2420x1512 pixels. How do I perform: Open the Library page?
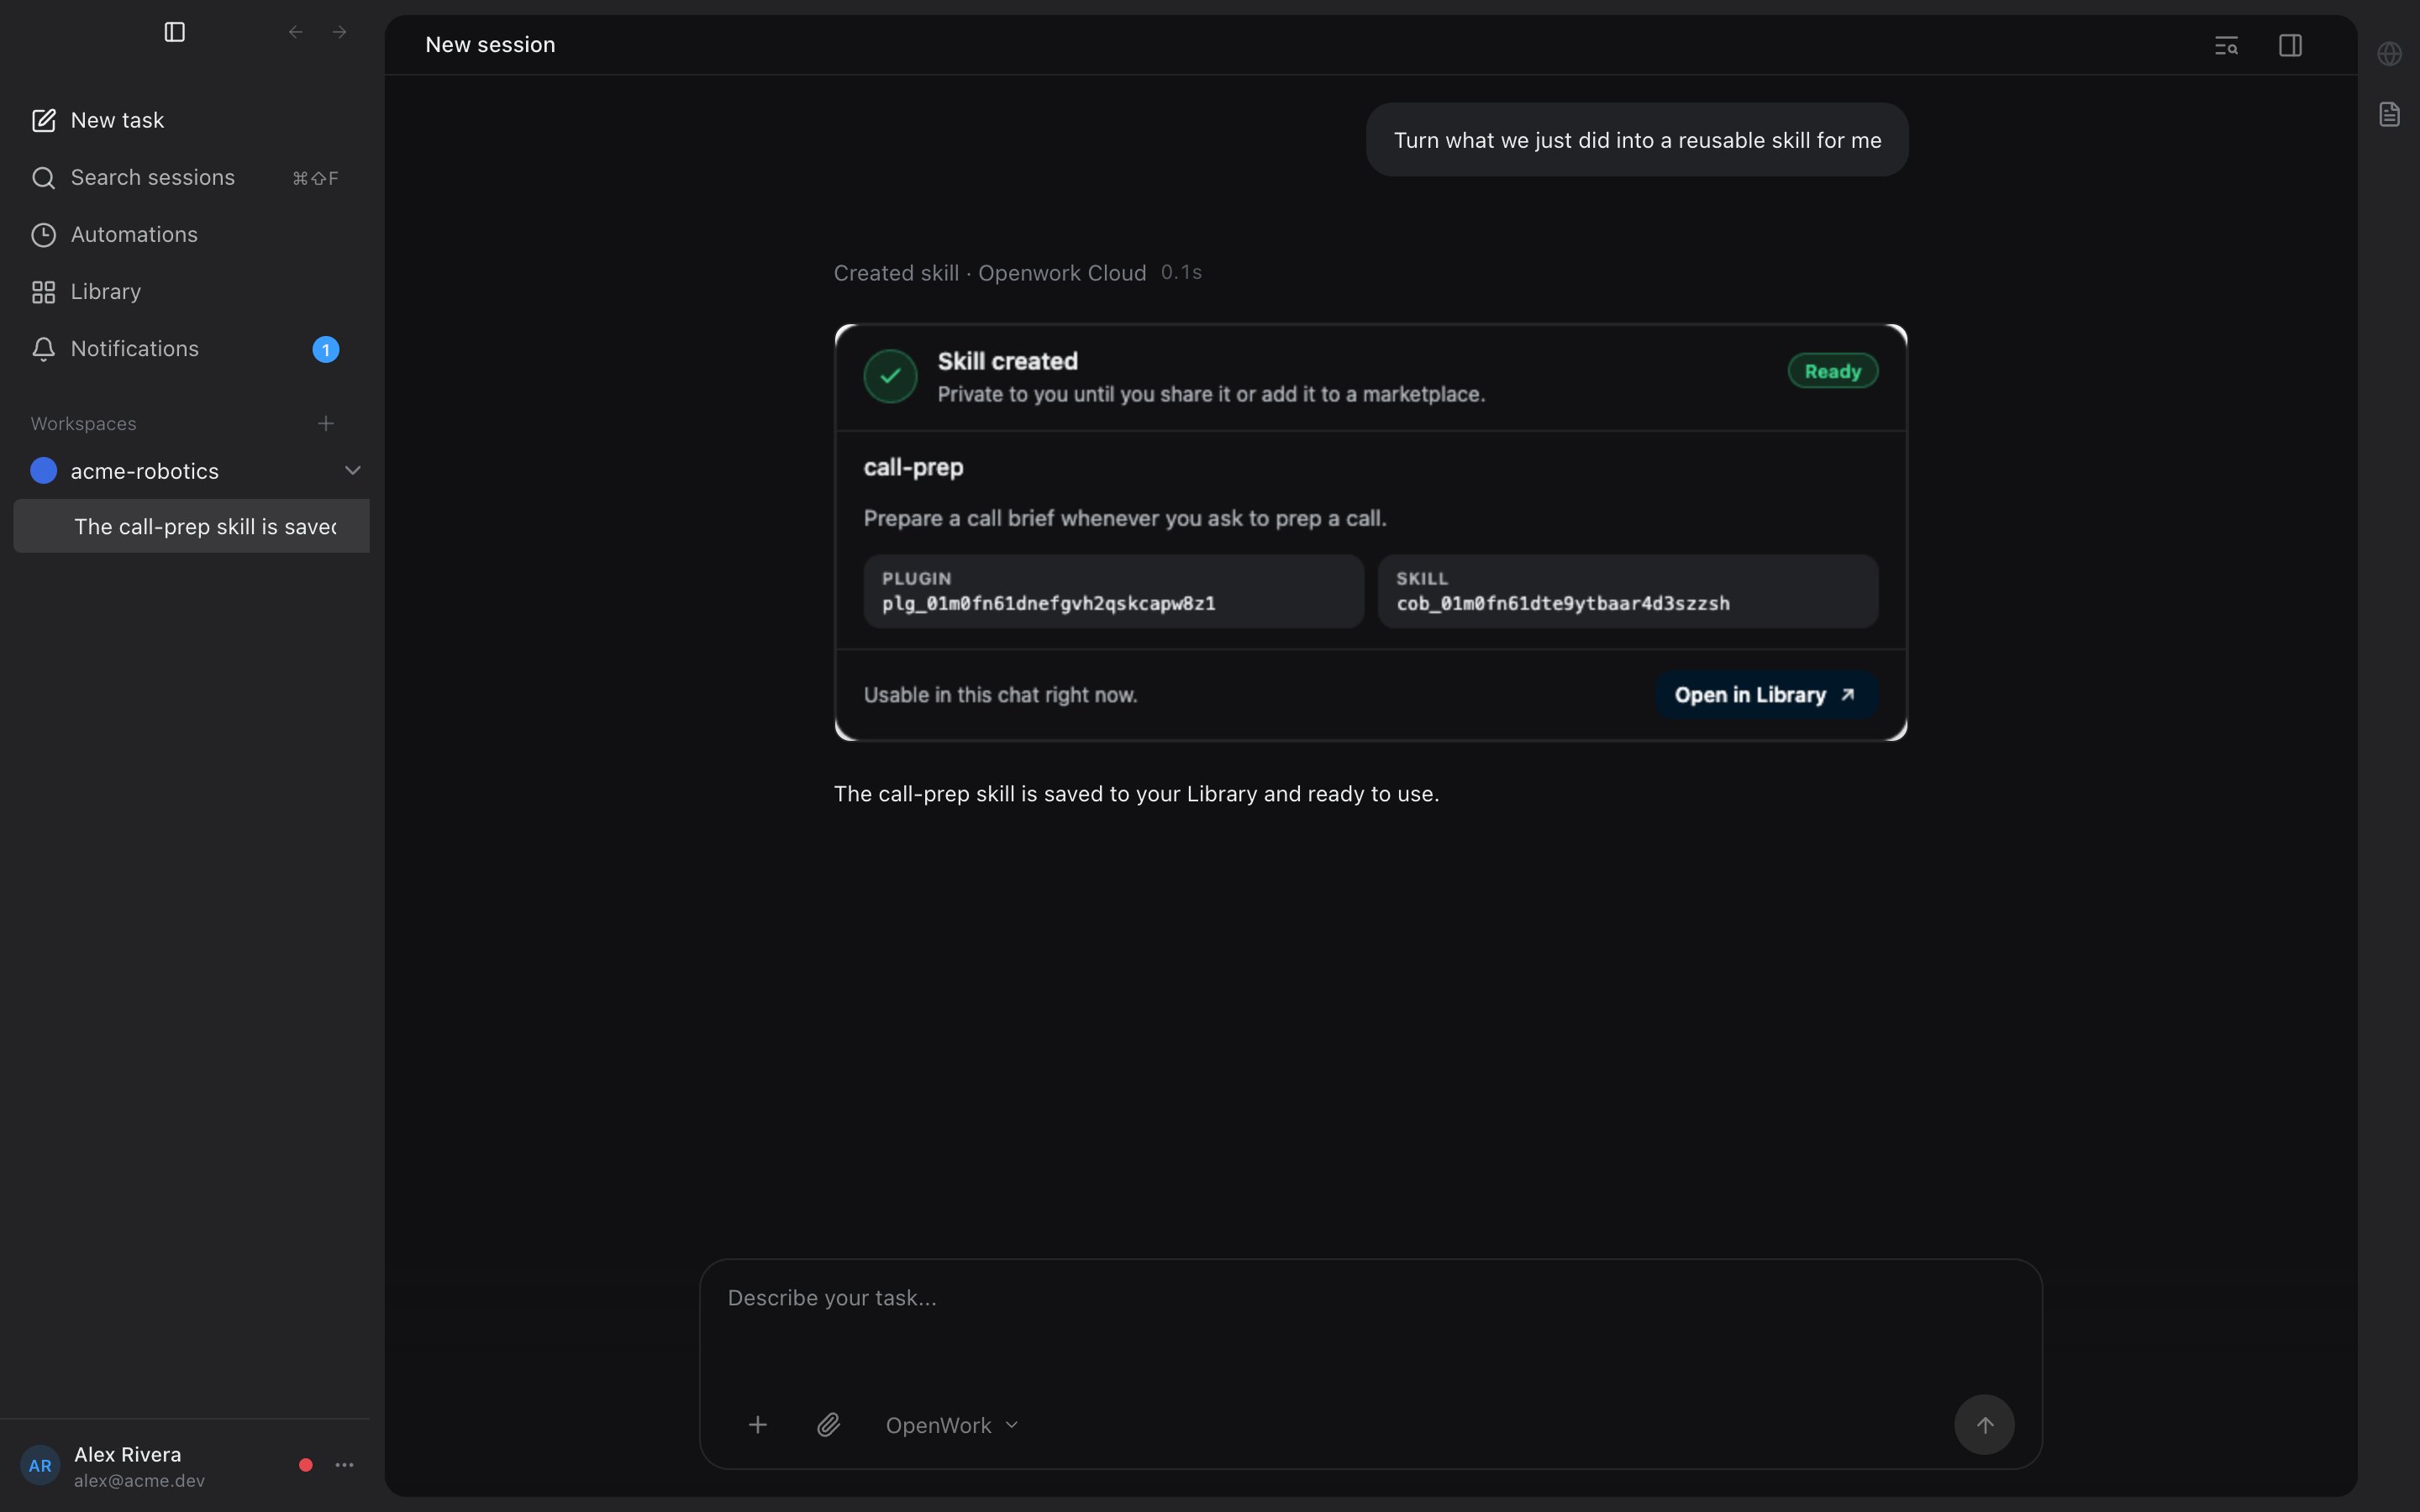[185, 291]
